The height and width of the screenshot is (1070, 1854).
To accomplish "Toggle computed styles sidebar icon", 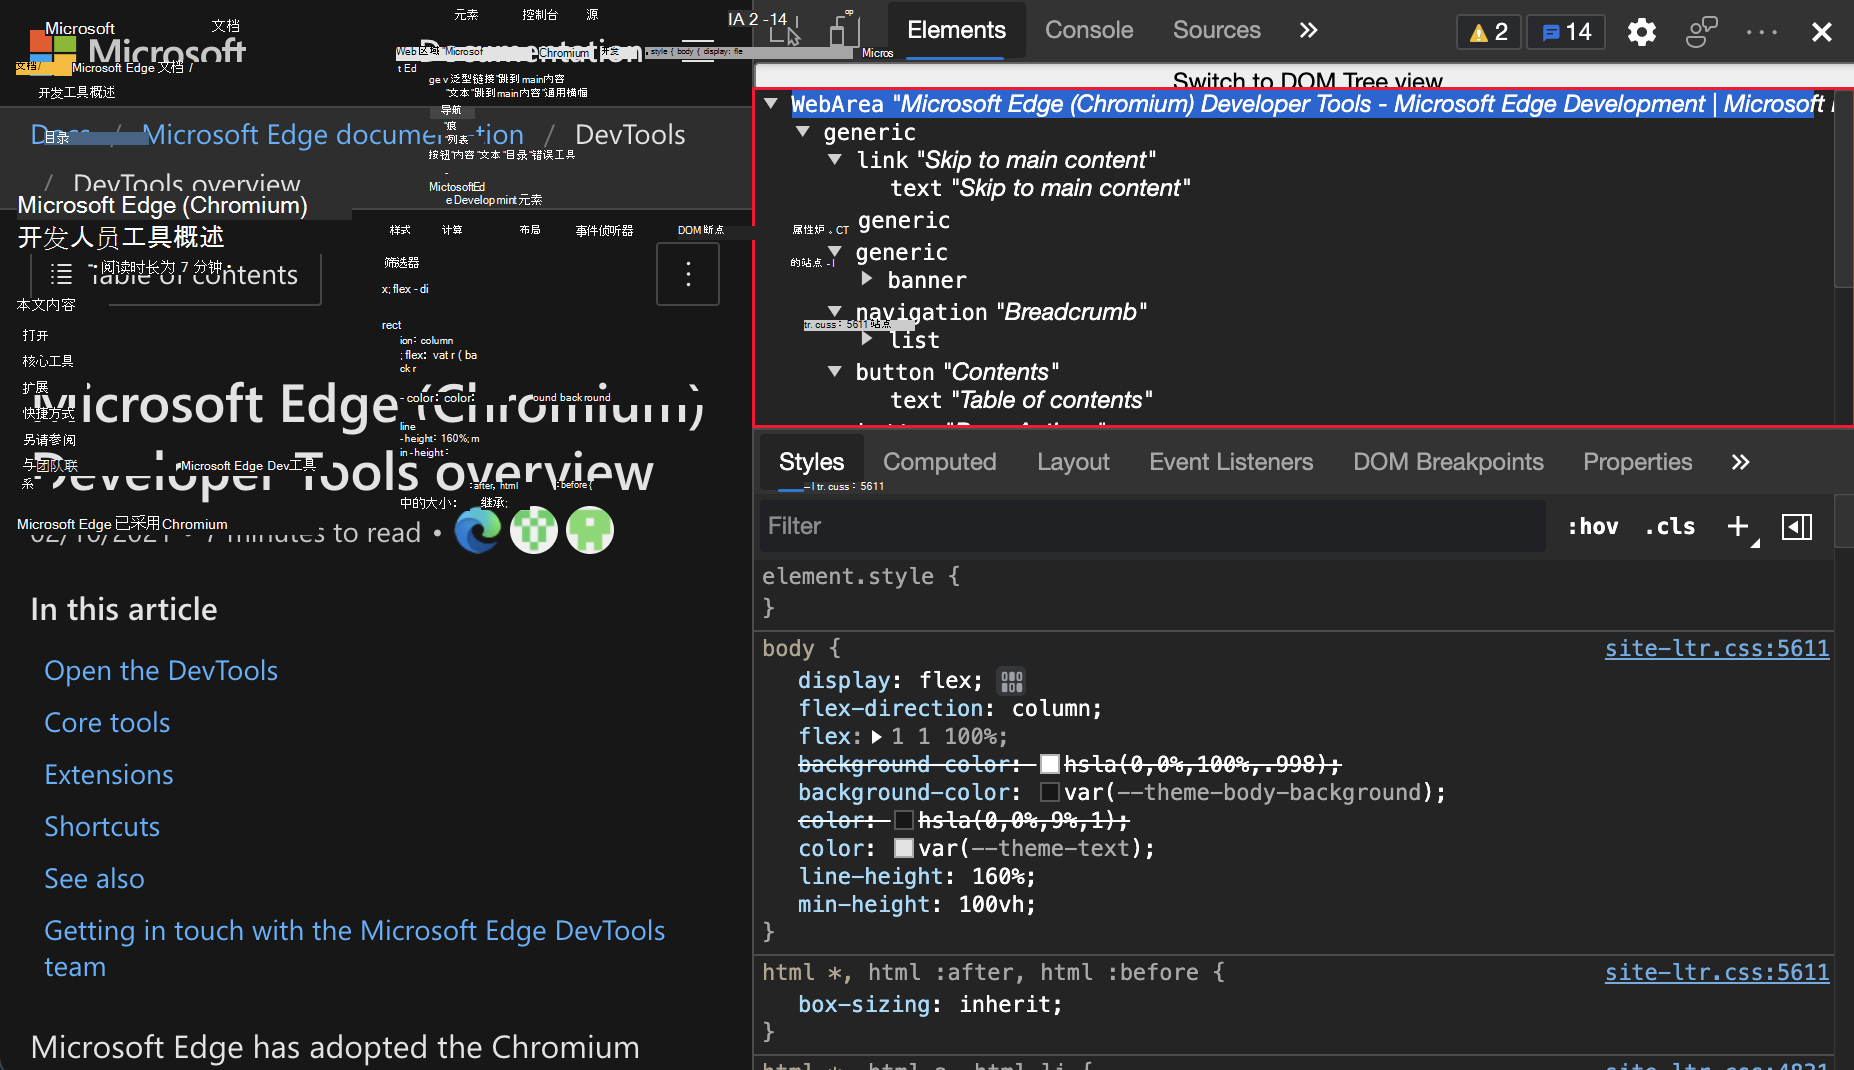I will 1796,526.
